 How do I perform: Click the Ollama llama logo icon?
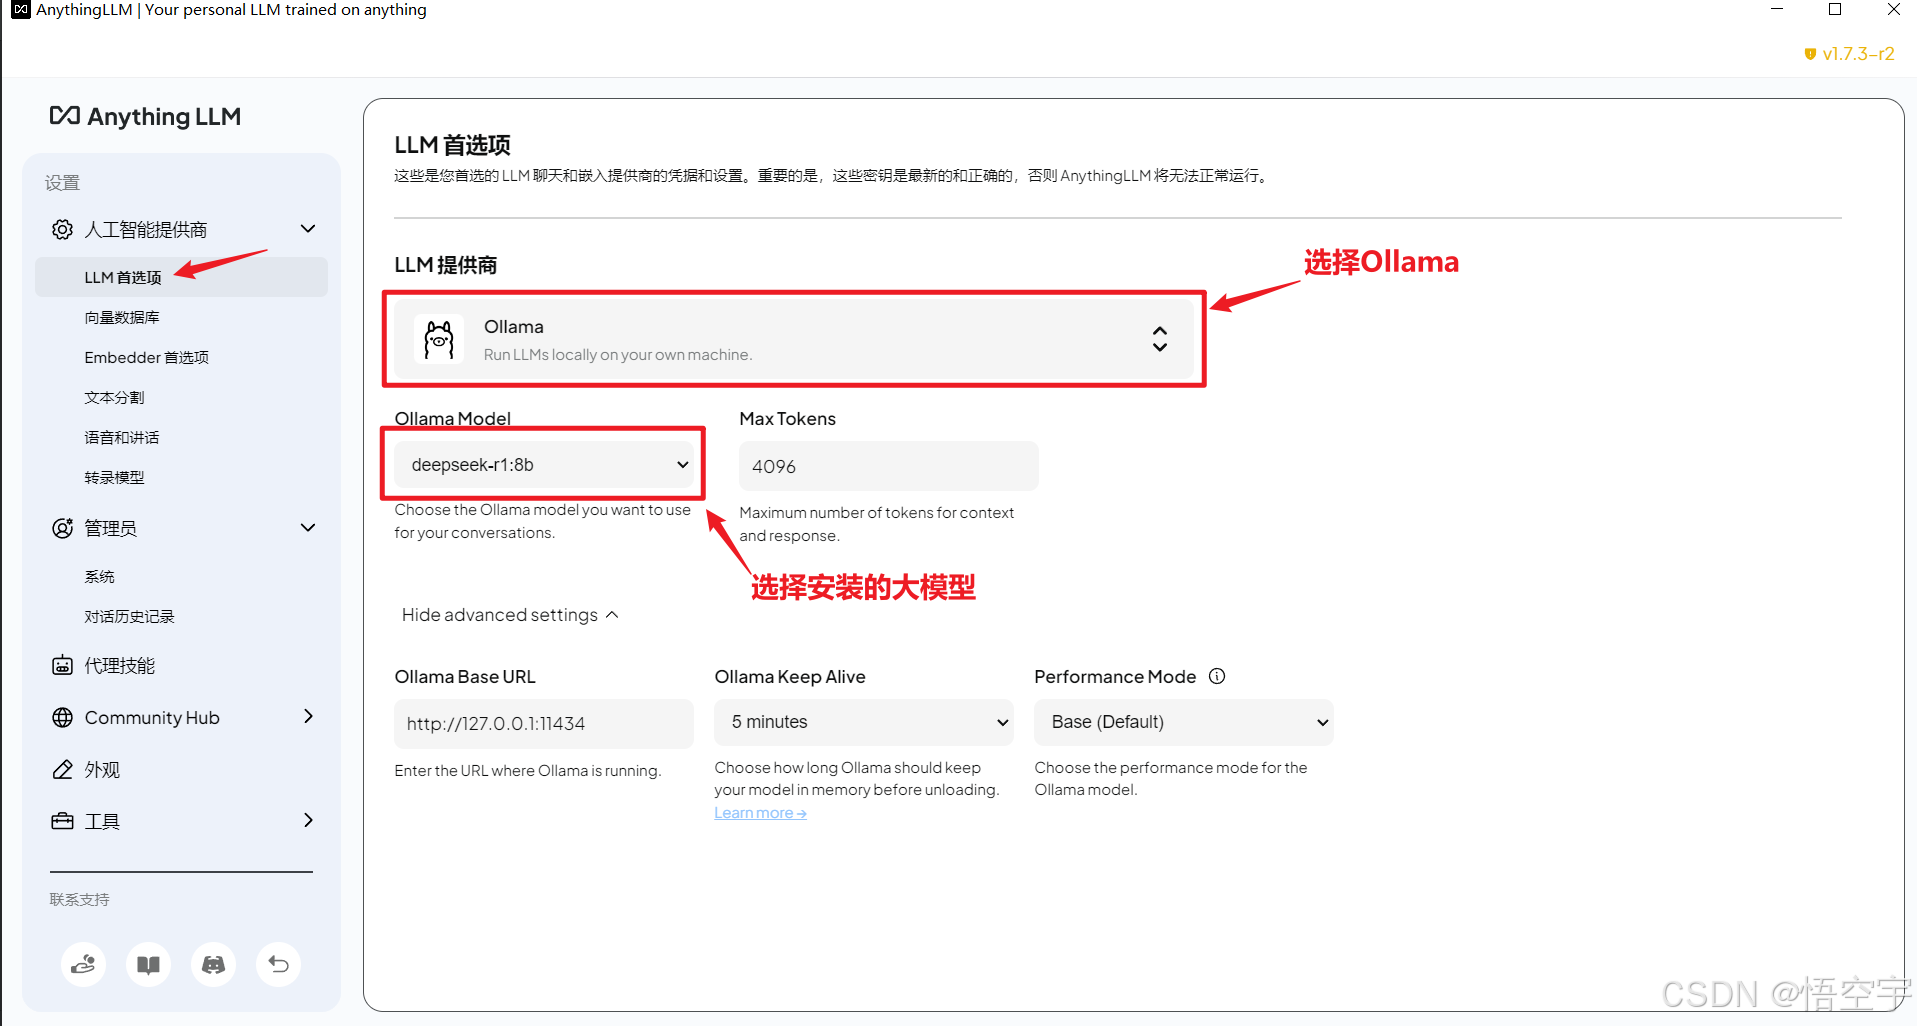pos(439,340)
